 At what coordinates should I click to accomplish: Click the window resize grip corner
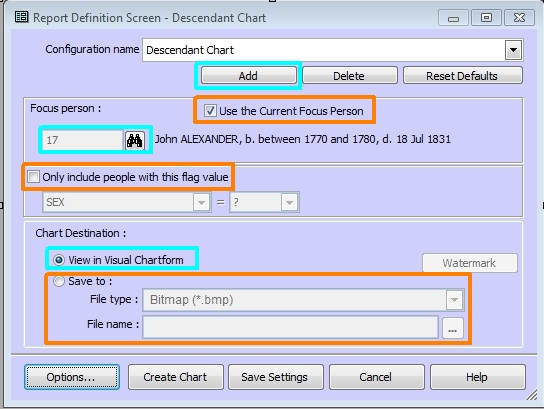tap(531, 395)
